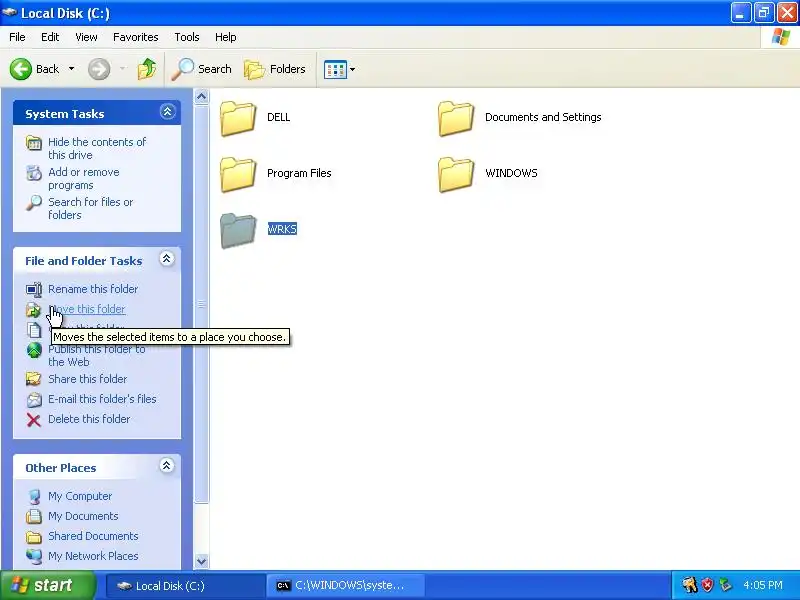
Task: Click the green Back arrow button
Action: tap(21, 69)
